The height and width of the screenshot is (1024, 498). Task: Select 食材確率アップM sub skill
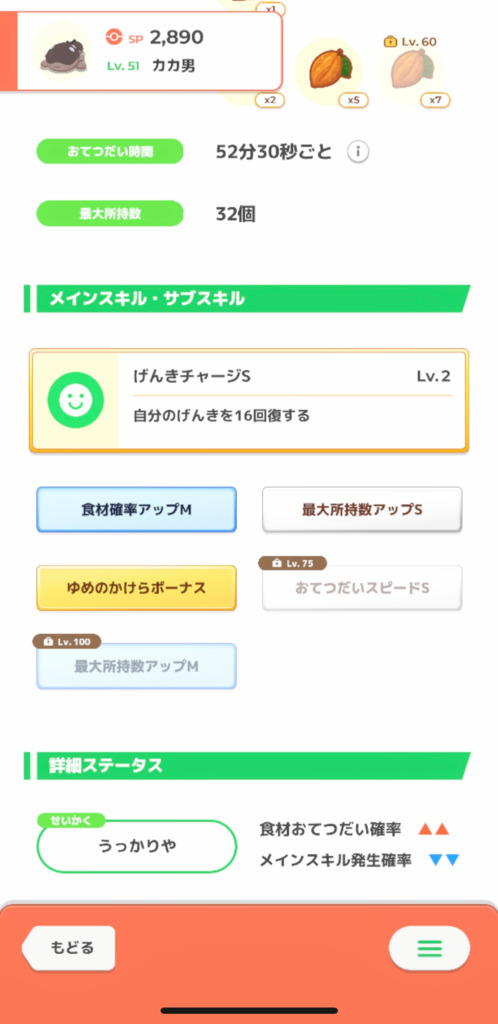click(136, 509)
